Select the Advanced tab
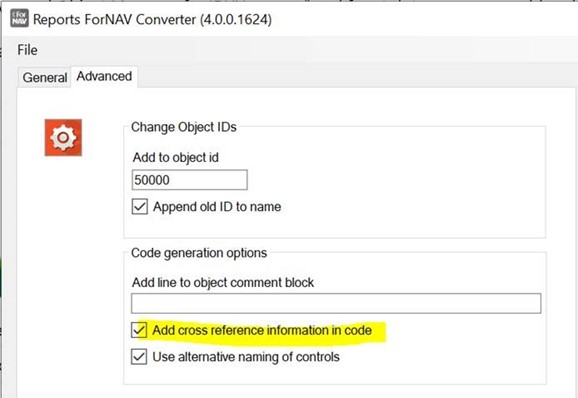This screenshot has height=398, width=578. click(104, 76)
